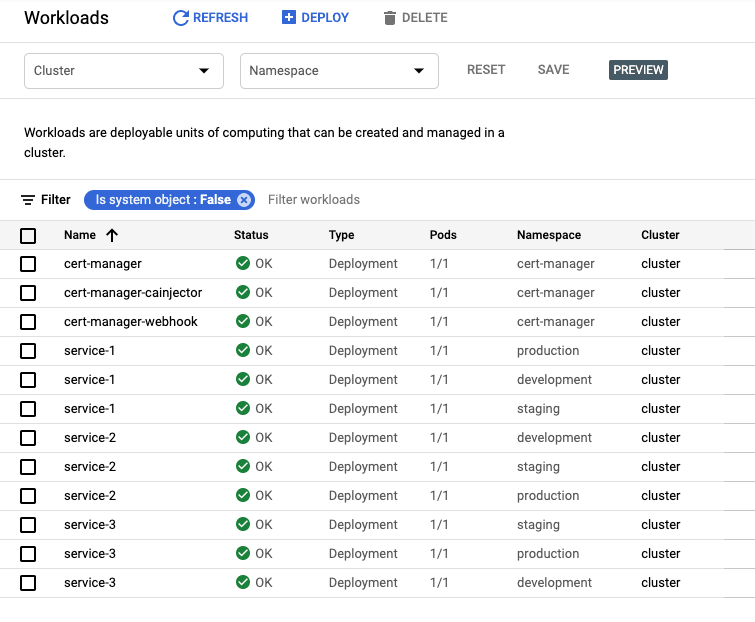Sort by the Status column header

pyautogui.click(x=251, y=236)
